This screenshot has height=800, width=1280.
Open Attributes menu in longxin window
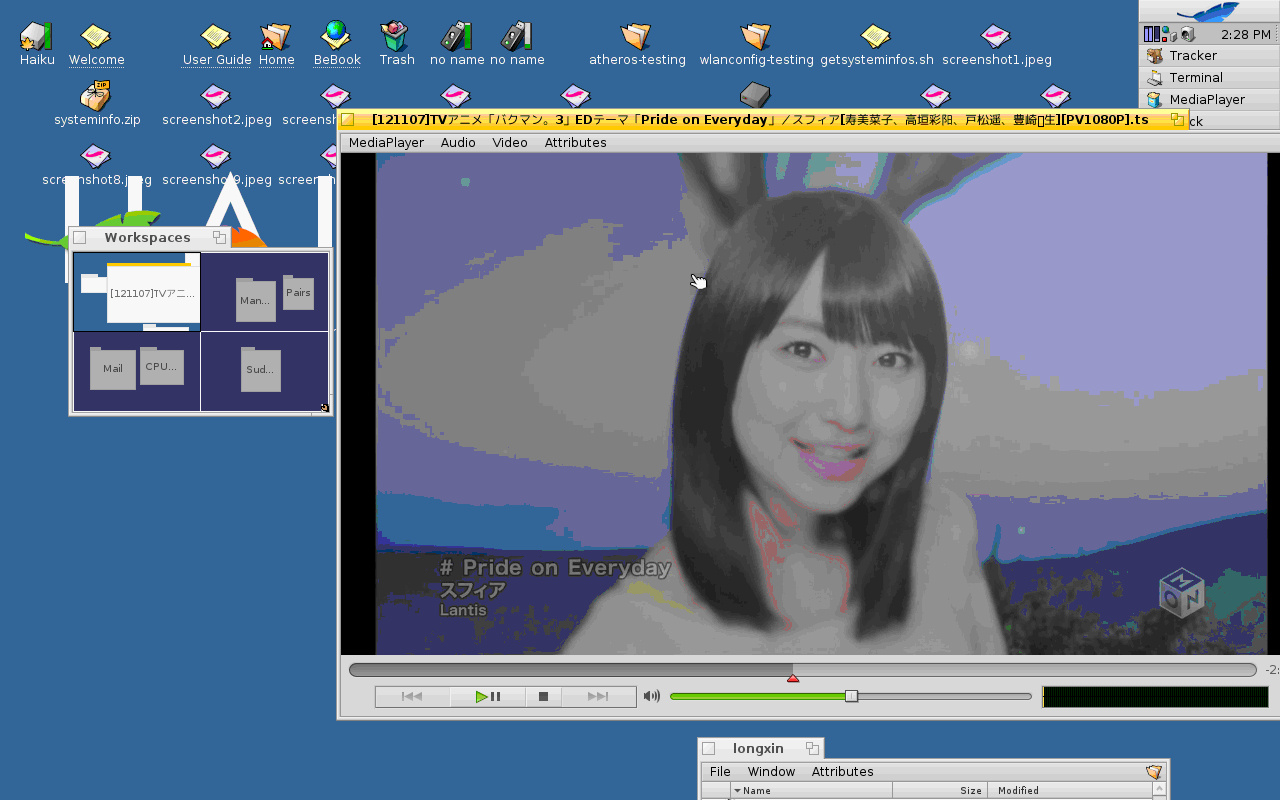(842, 772)
